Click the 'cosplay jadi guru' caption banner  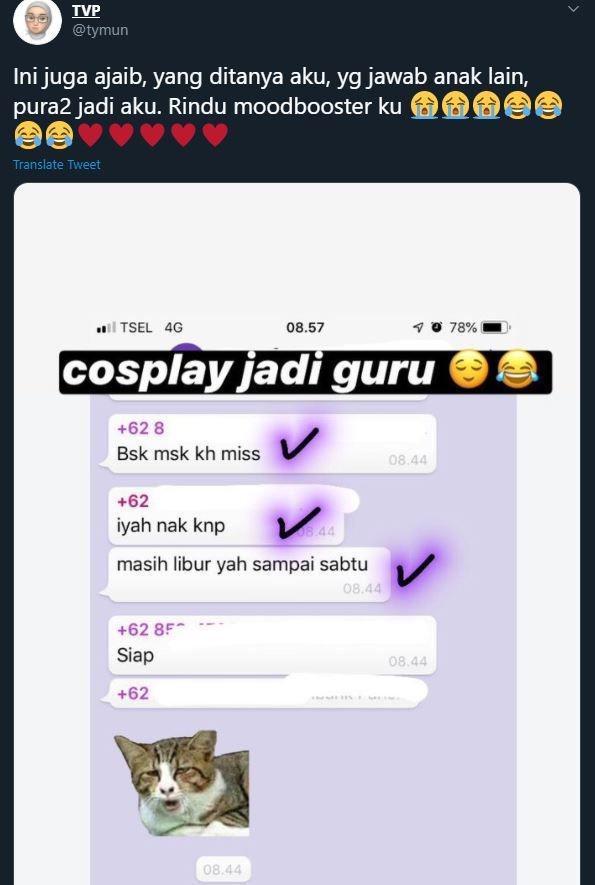pos(305,373)
